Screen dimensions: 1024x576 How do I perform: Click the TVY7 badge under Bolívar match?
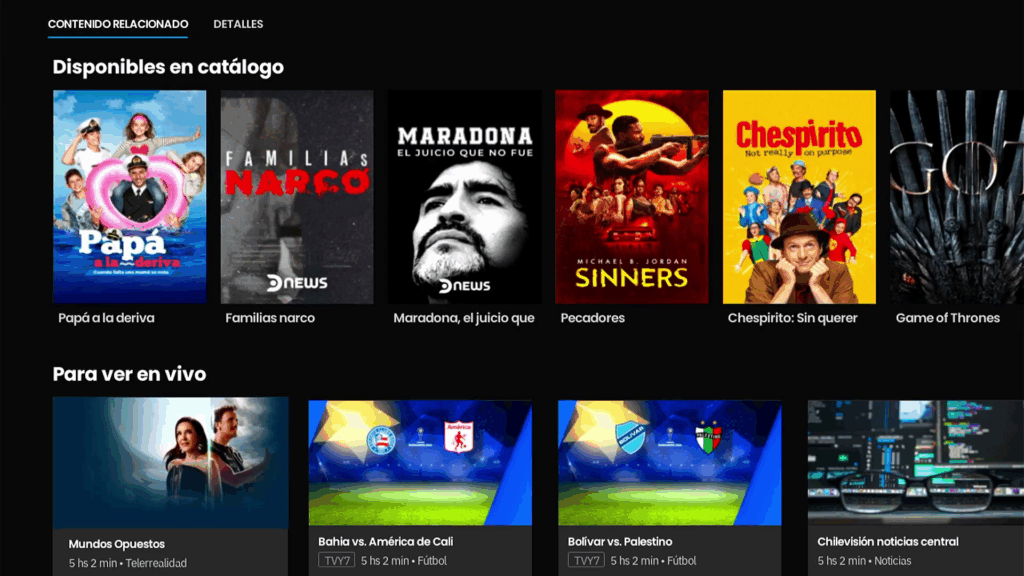[x=586, y=560]
